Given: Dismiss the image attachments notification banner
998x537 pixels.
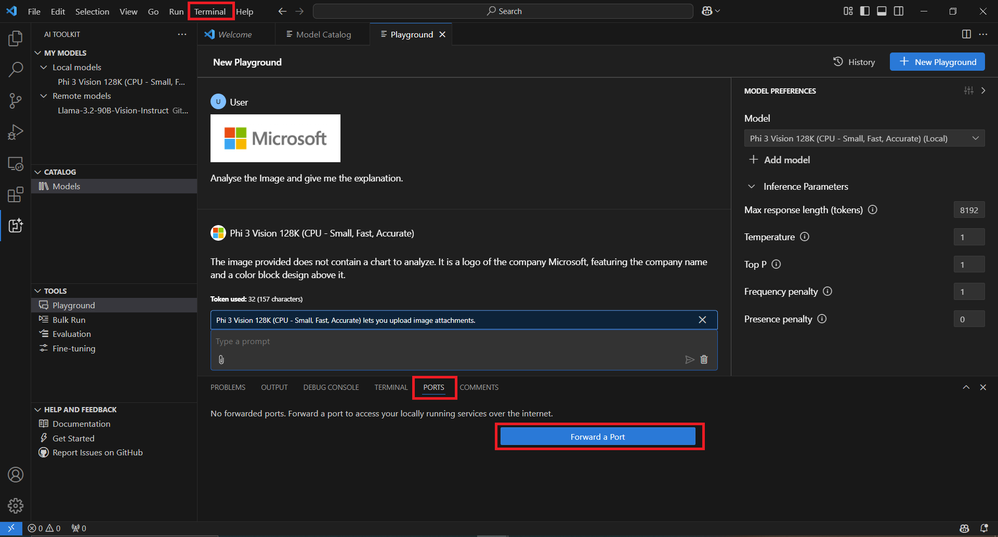Looking at the screenshot, I should [702, 320].
